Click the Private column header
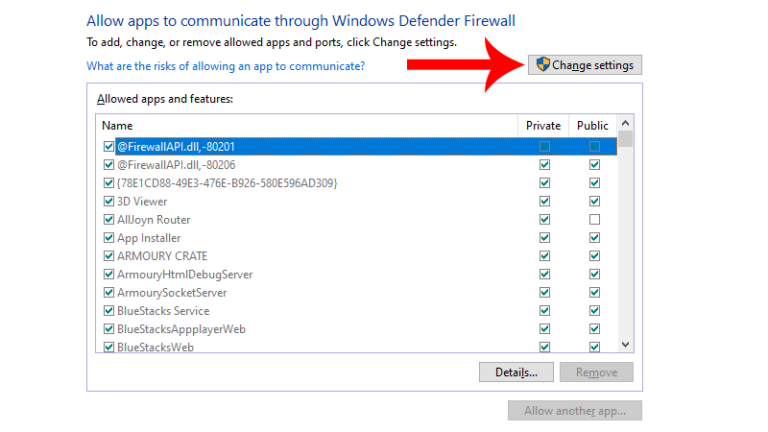 pos(543,126)
